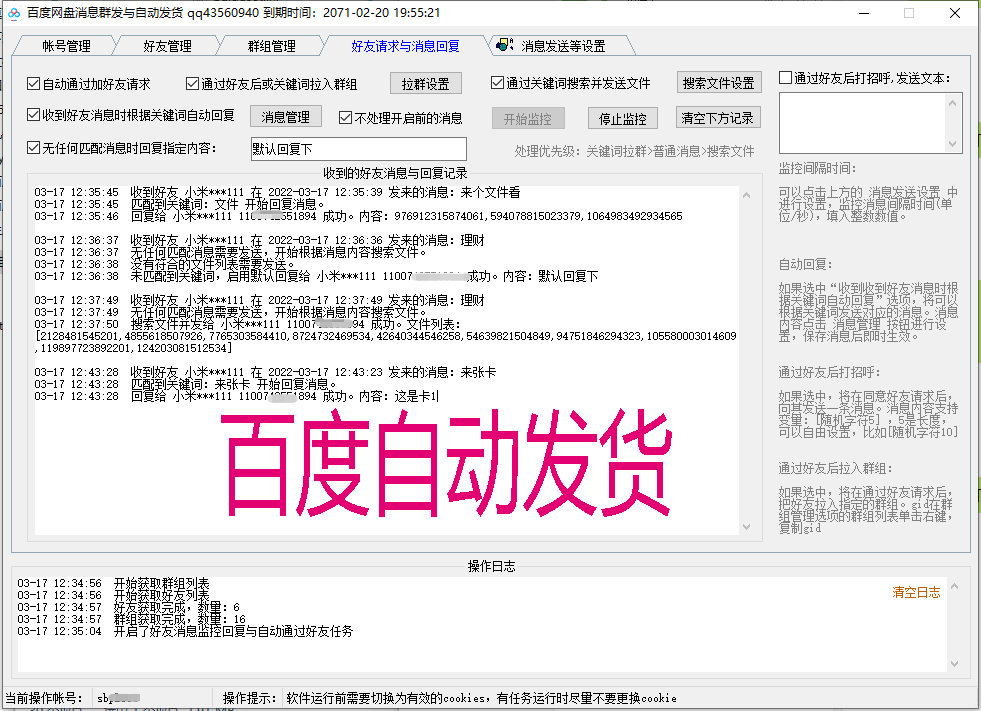Click up arrow of message record scrollbar
Viewport: 981px width, 711px height.
click(x=746, y=195)
